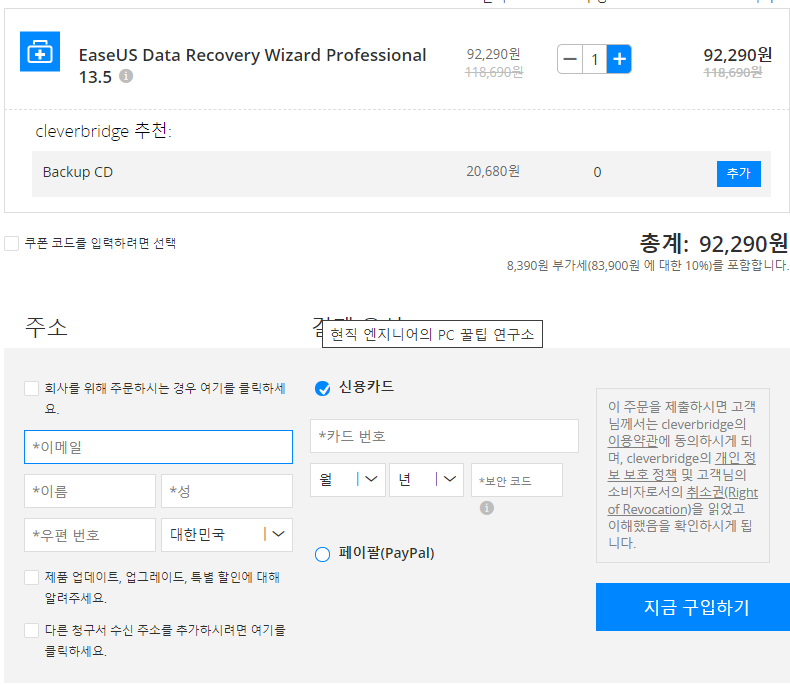Screen dimensions: 790x685
Task: Click the EaseUS Data Recovery Wizard title
Action: (x=252, y=65)
